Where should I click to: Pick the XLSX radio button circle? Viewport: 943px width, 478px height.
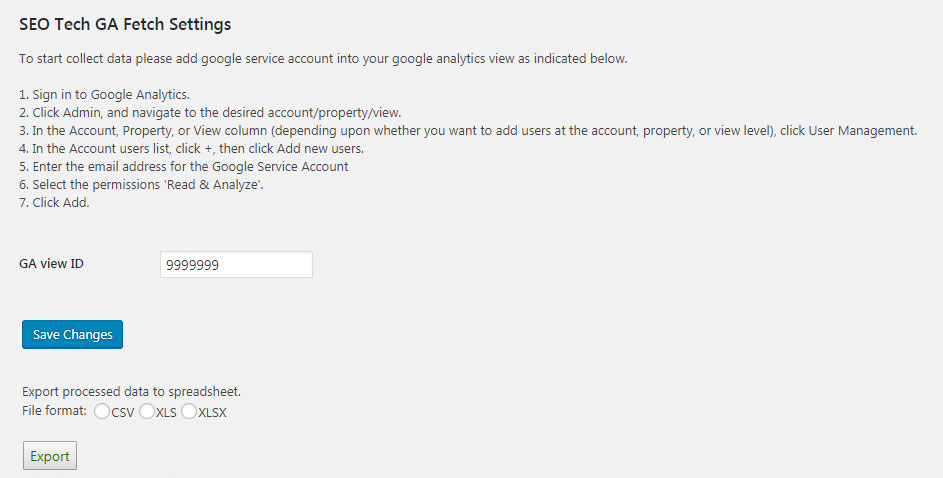[x=189, y=412]
